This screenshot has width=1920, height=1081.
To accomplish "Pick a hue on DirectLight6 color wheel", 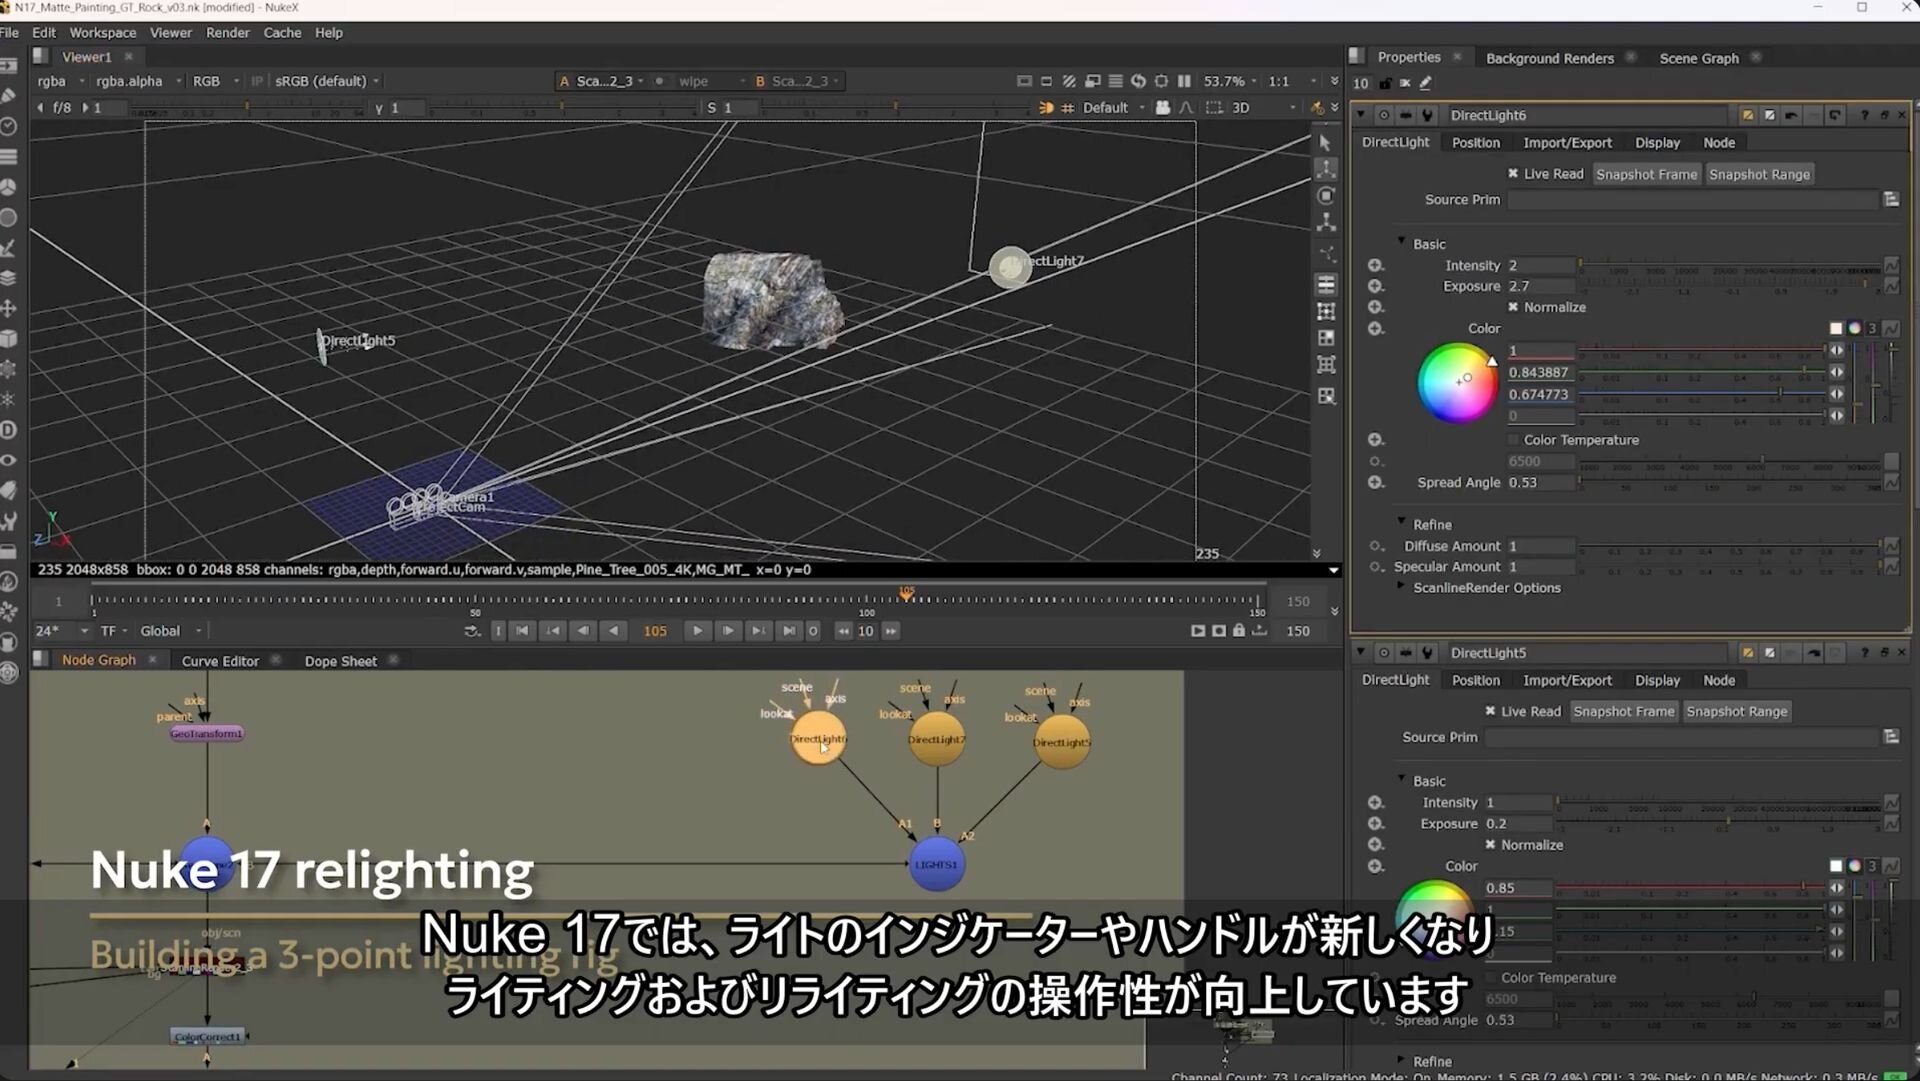I will tap(1457, 382).
